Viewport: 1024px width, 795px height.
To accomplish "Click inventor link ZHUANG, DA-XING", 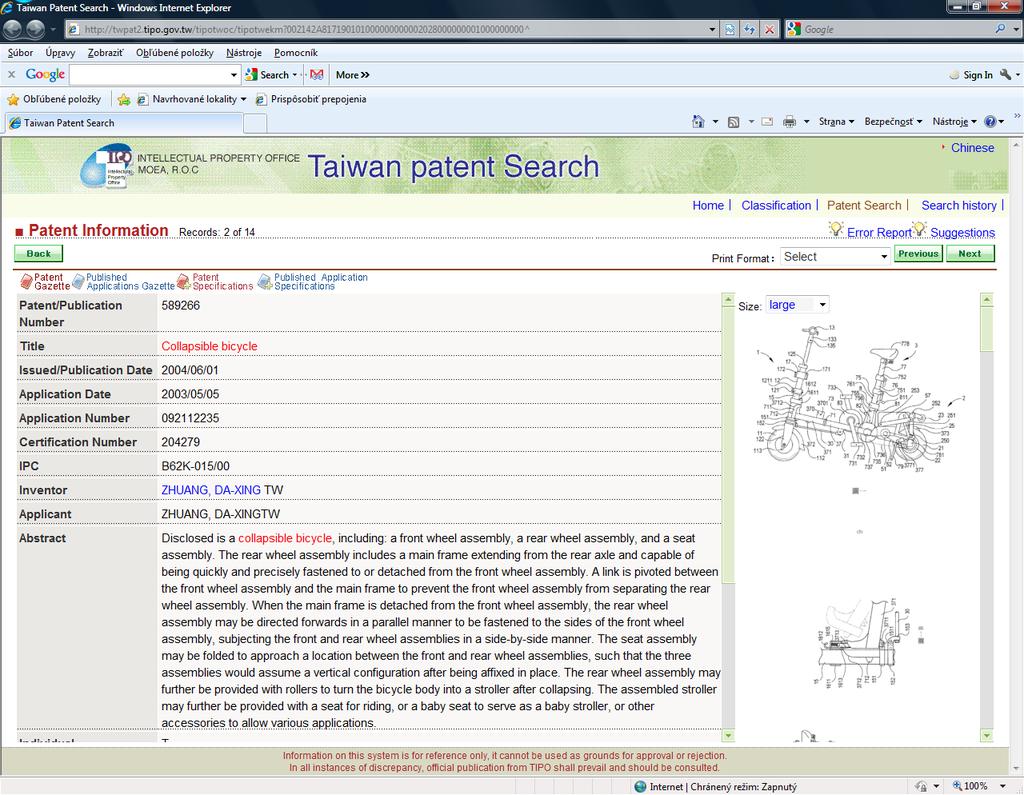I will click(x=211, y=490).
